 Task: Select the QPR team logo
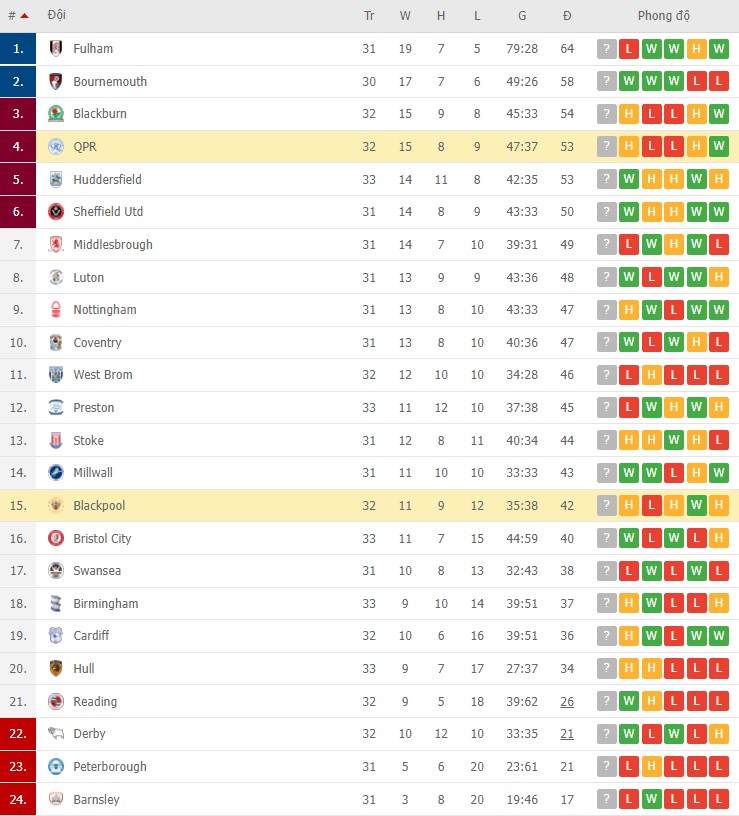[x=55, y=146]
